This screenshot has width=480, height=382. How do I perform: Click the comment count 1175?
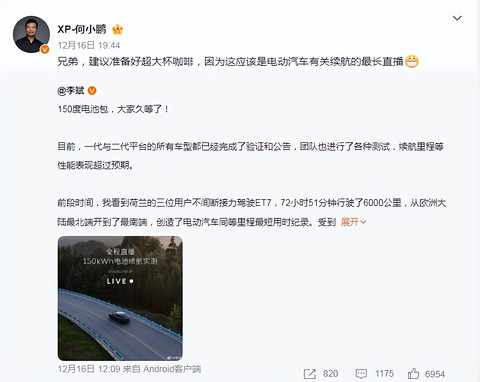[384, 374]
